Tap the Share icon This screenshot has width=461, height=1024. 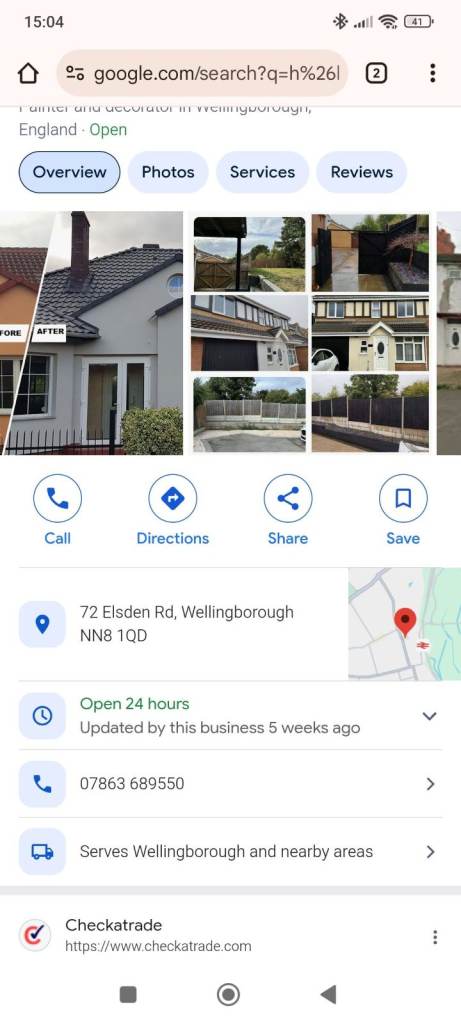[x=288, y=499]
